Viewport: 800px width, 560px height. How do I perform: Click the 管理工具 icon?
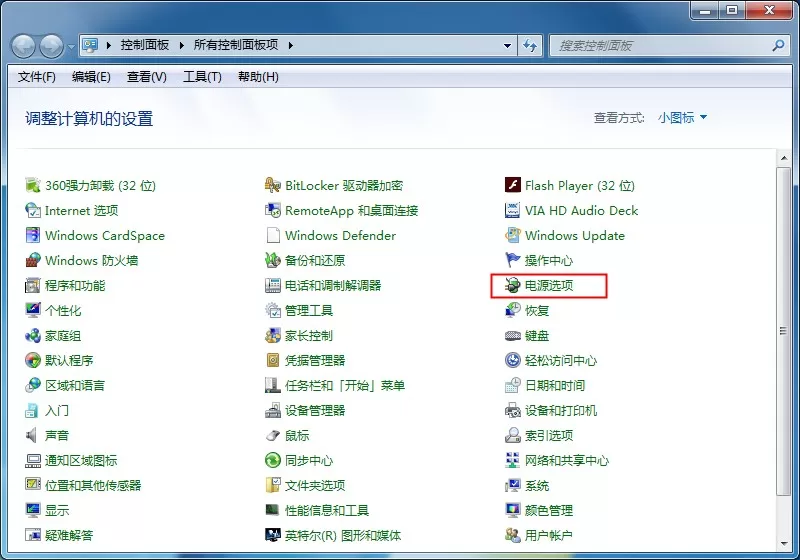(x=273, y=310)
